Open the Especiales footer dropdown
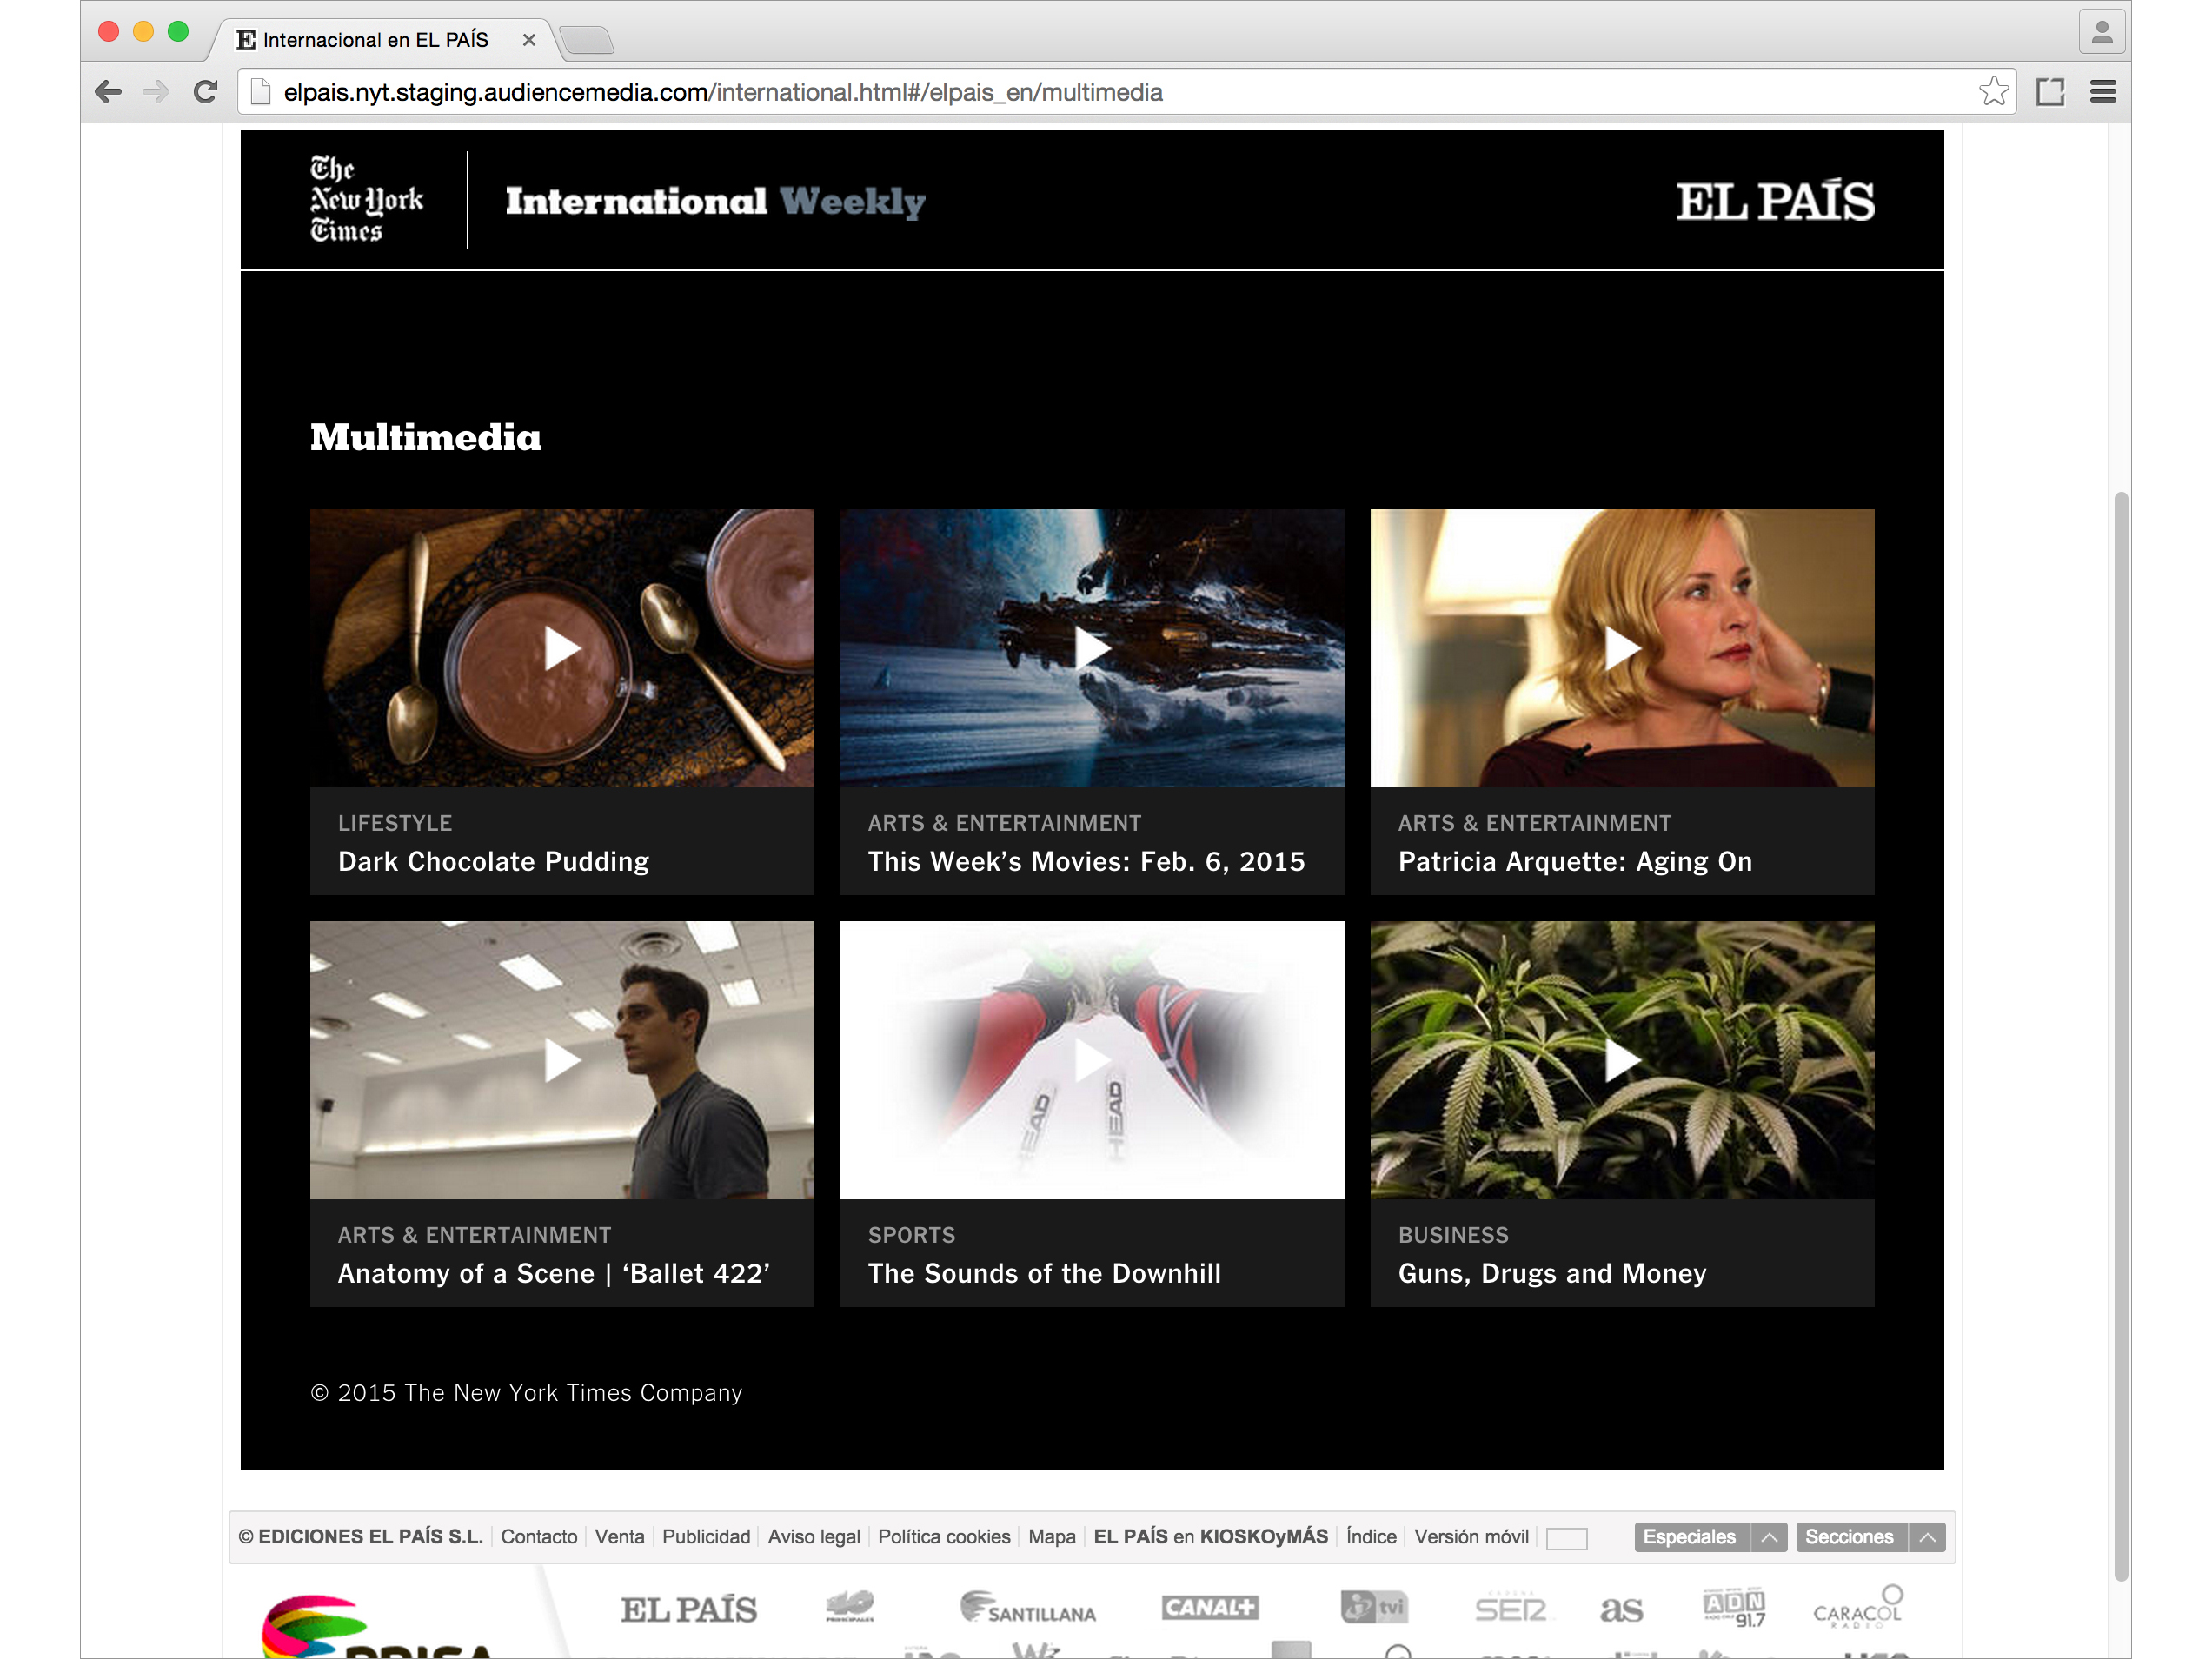The width and height of the screenshot is (2212, 1659). (x=1690, y=1537)
